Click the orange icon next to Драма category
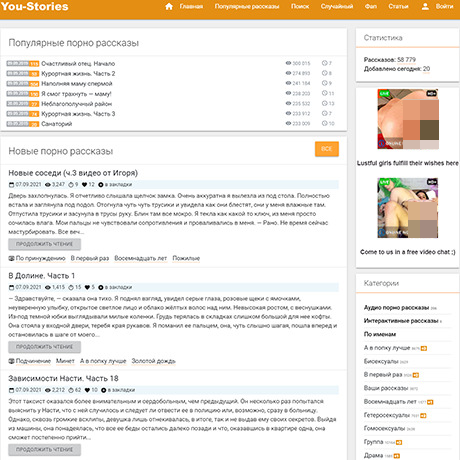460x460 pixels. (397, 456)
